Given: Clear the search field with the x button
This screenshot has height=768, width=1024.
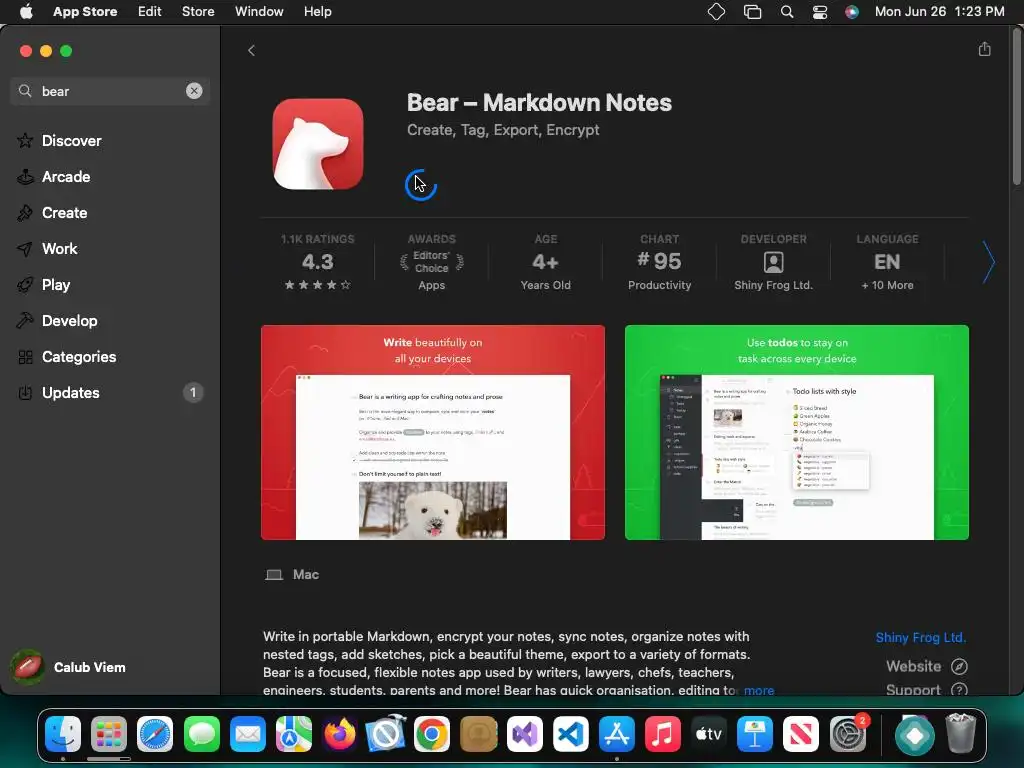Looking at the screenshot, I should click(194, 91).
